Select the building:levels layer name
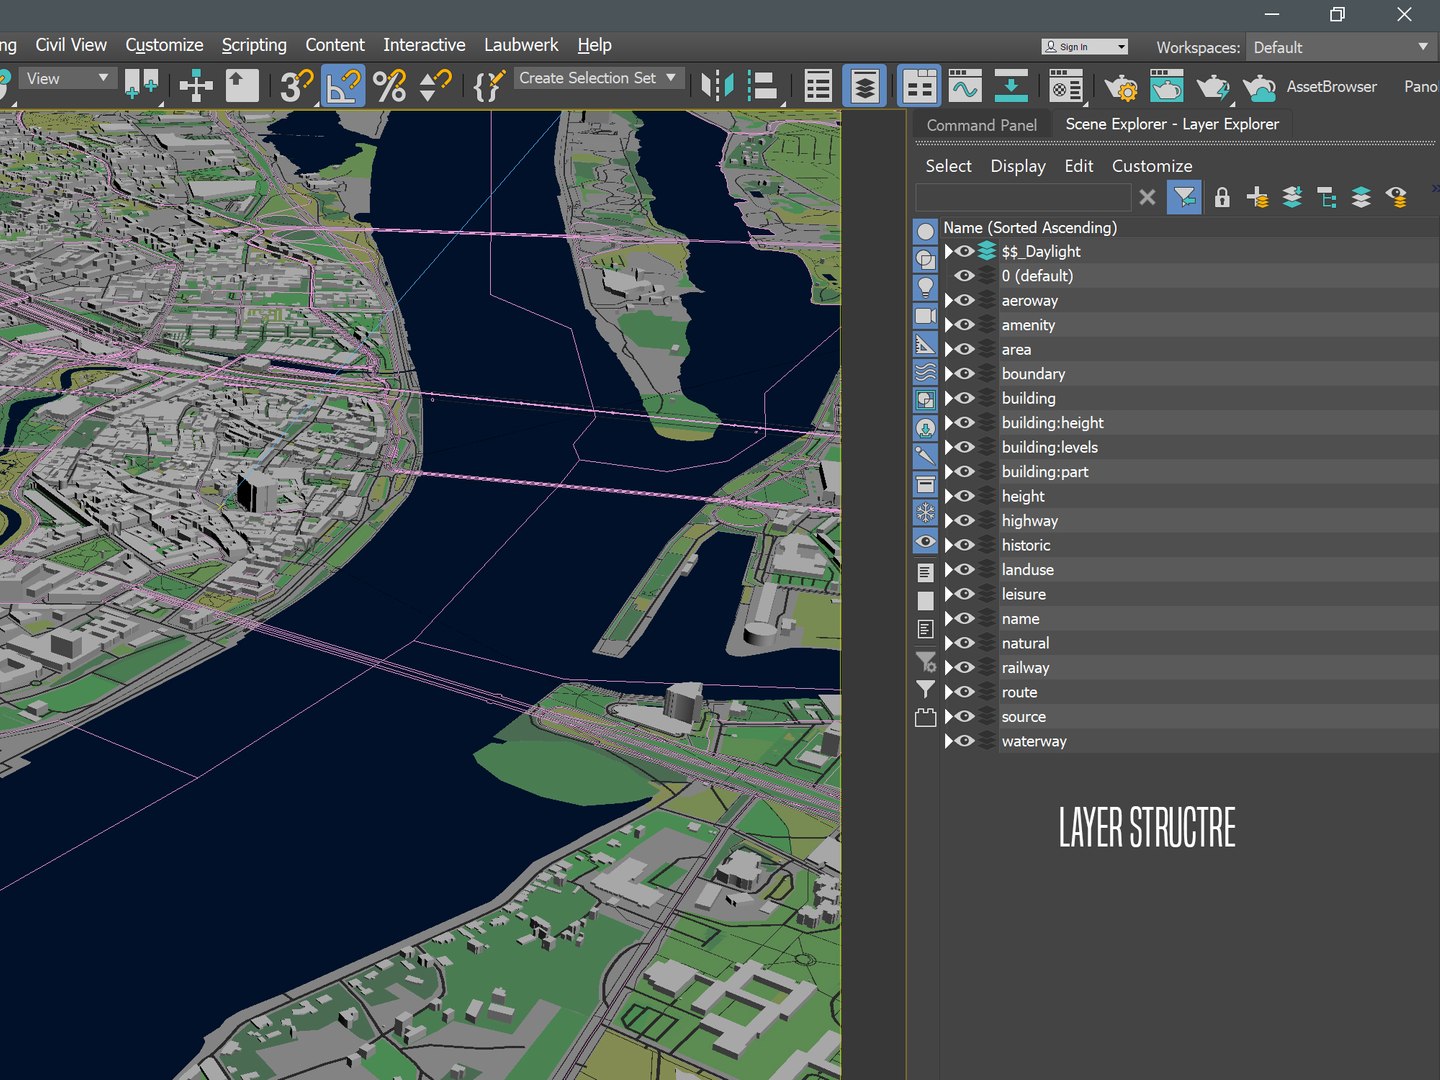This screenshot has height=1080, width=1440. click(1050, 447)
